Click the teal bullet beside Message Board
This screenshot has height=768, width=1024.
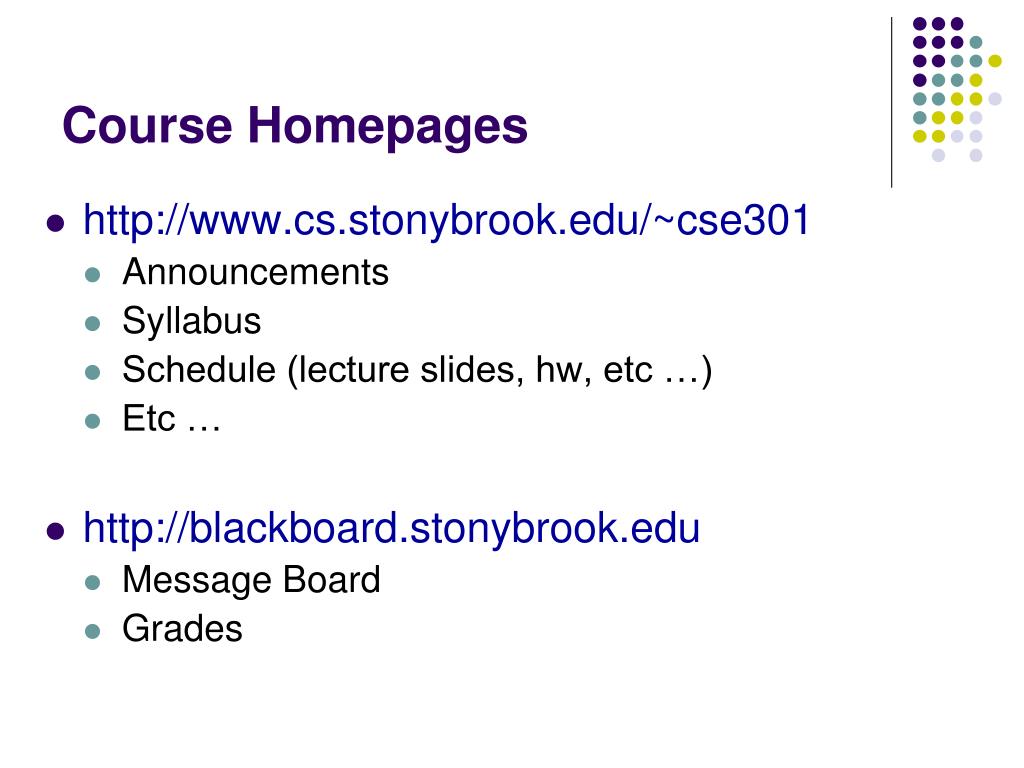(x=93, y=582)
